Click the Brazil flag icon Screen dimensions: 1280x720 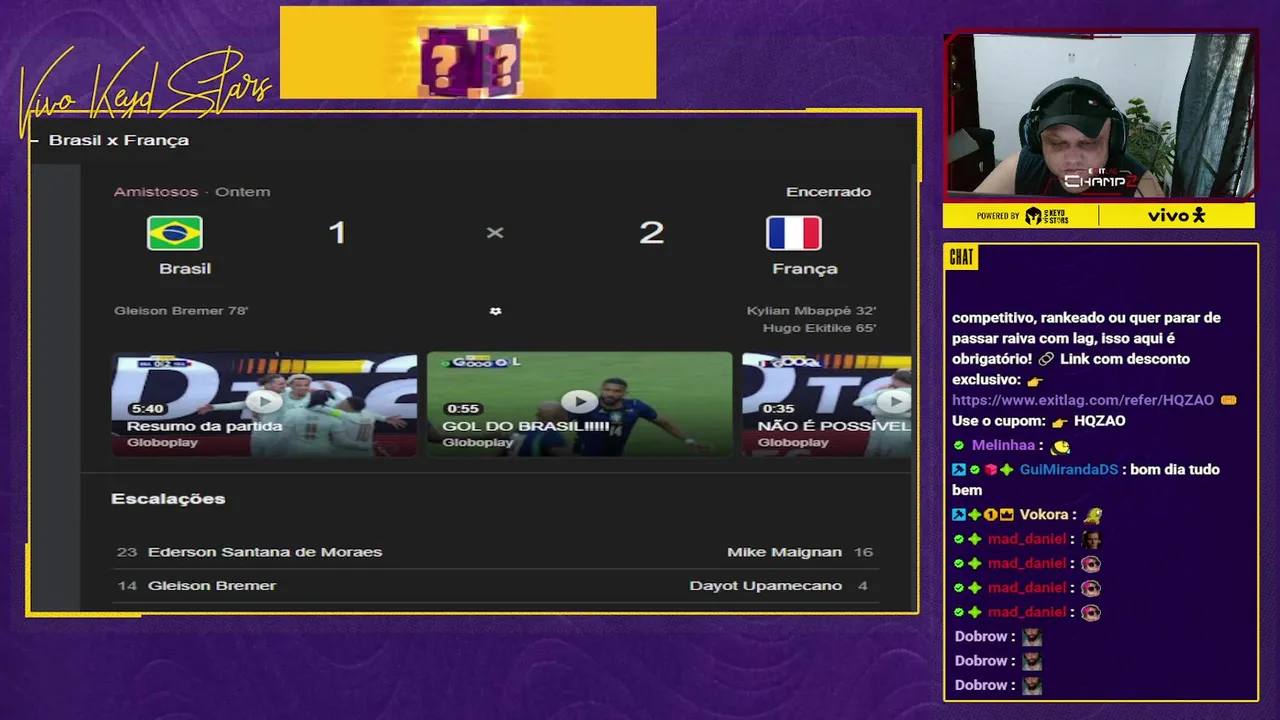pyautogui.click(x=175, y=233)
